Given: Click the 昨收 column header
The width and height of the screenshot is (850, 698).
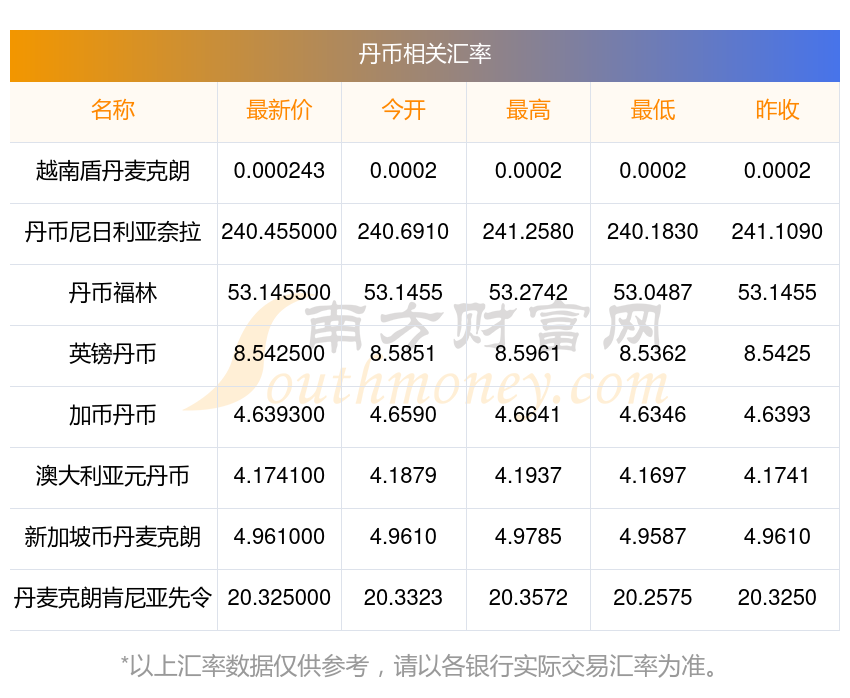Looking at the screenshot, I should (x=777, y=110).
